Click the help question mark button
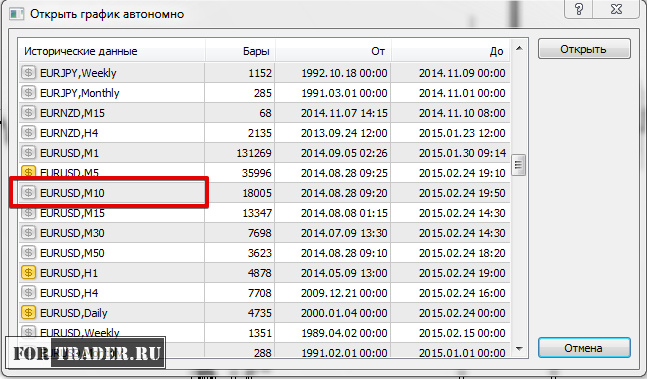The width and height of the screenshot is (647, 379). click(x=579, y=9)
